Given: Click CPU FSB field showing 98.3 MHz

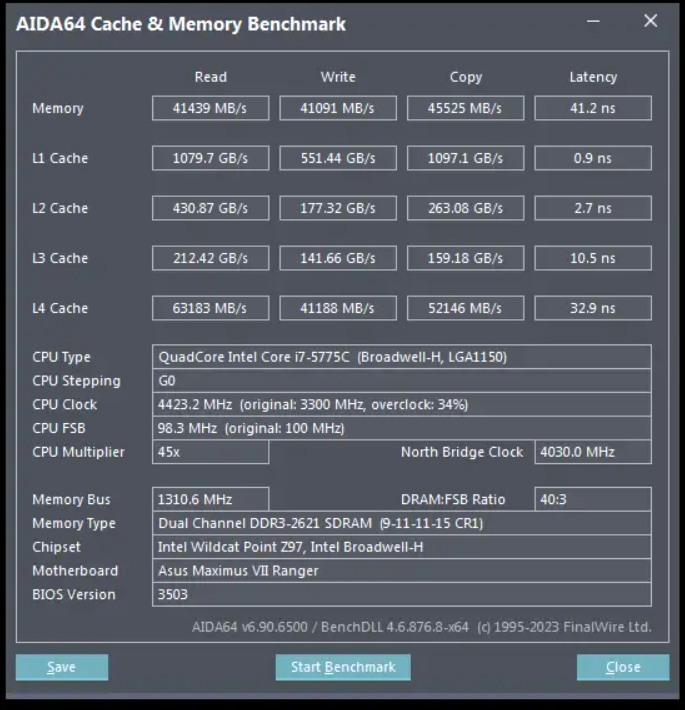Looking at the screenshot, I should point(402,428).
